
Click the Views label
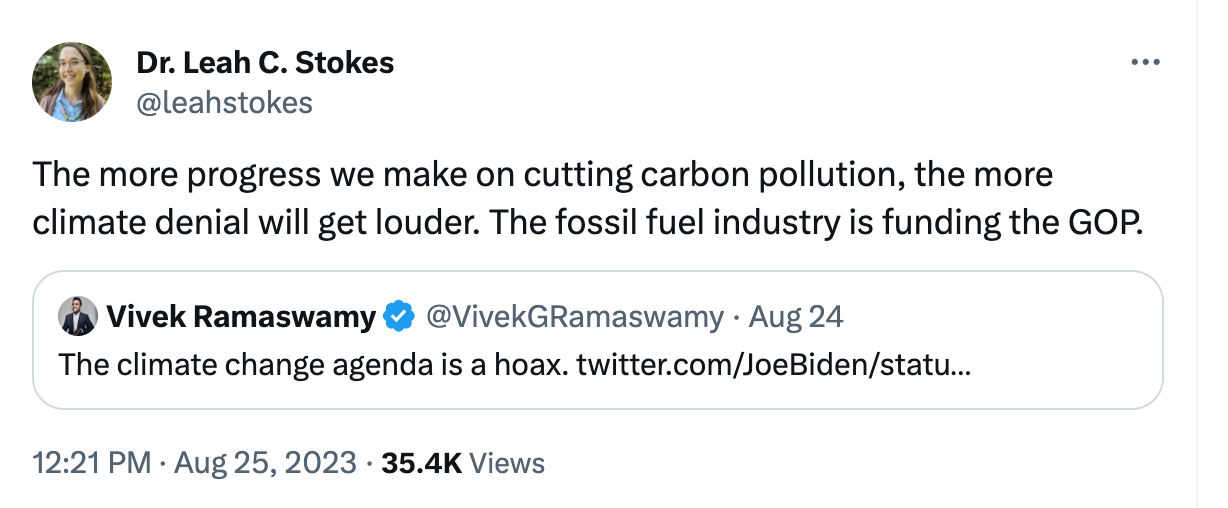click(507, 463)
